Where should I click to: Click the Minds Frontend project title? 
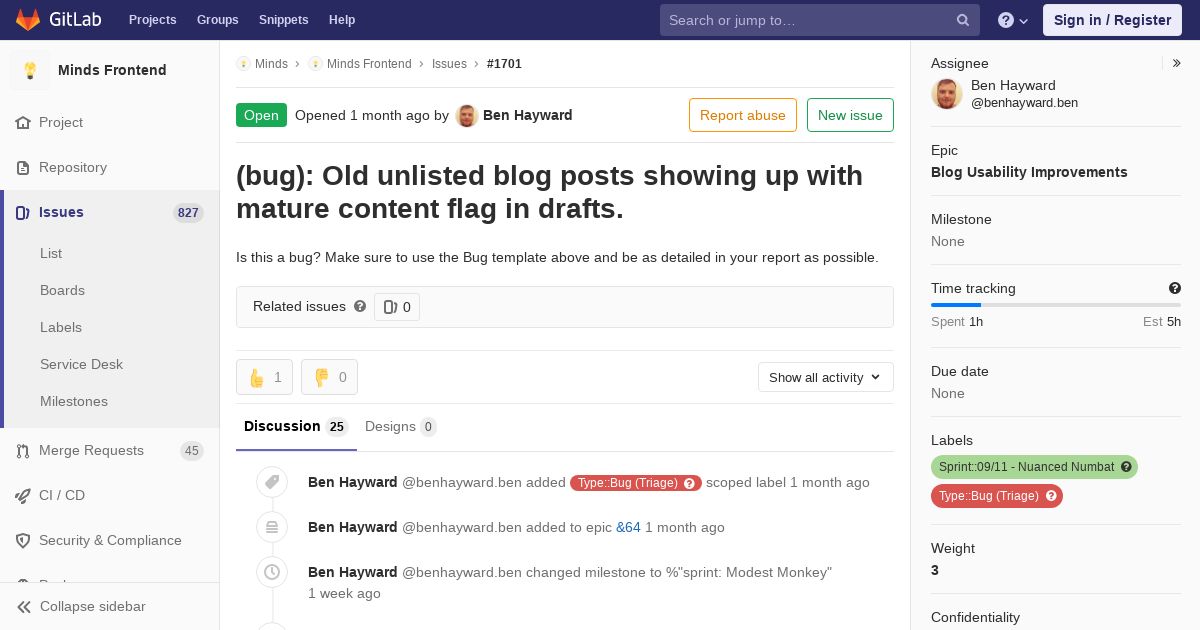112,70
